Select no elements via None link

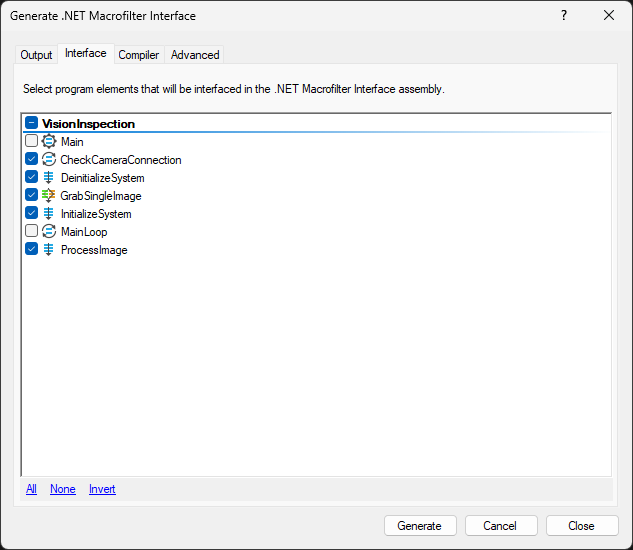63,489
